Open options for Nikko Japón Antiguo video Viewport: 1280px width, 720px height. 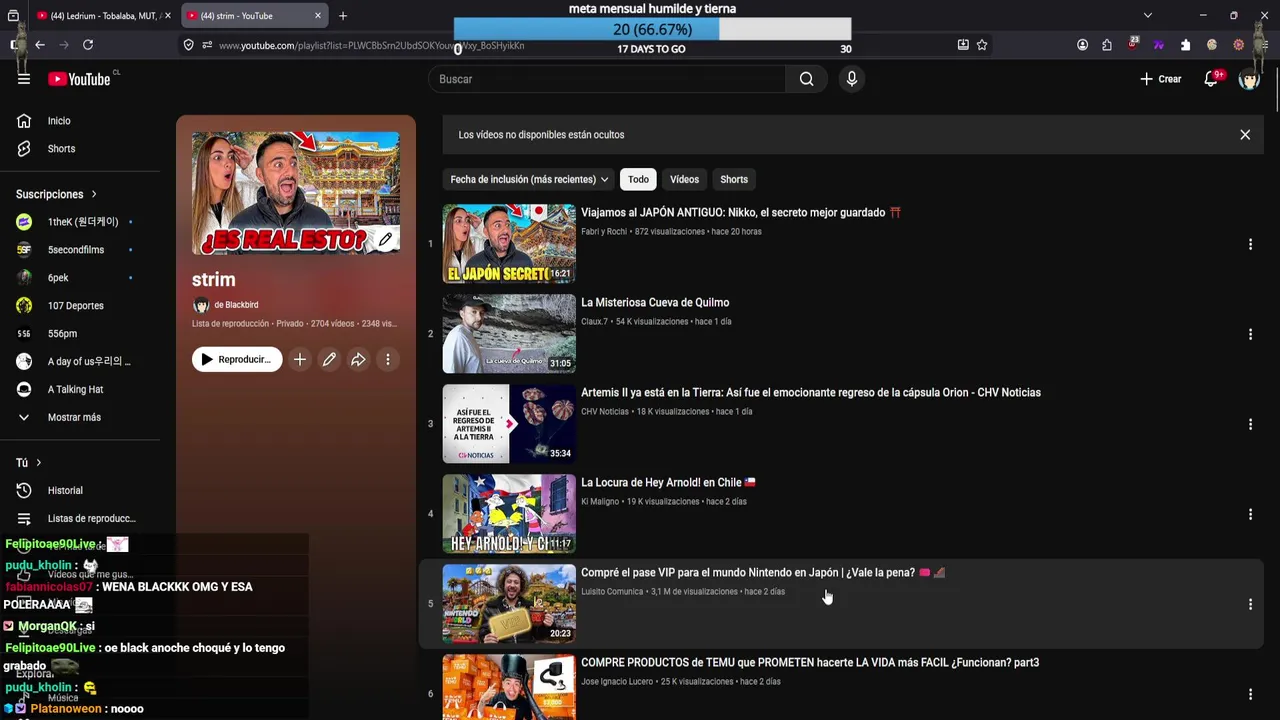1250,244
